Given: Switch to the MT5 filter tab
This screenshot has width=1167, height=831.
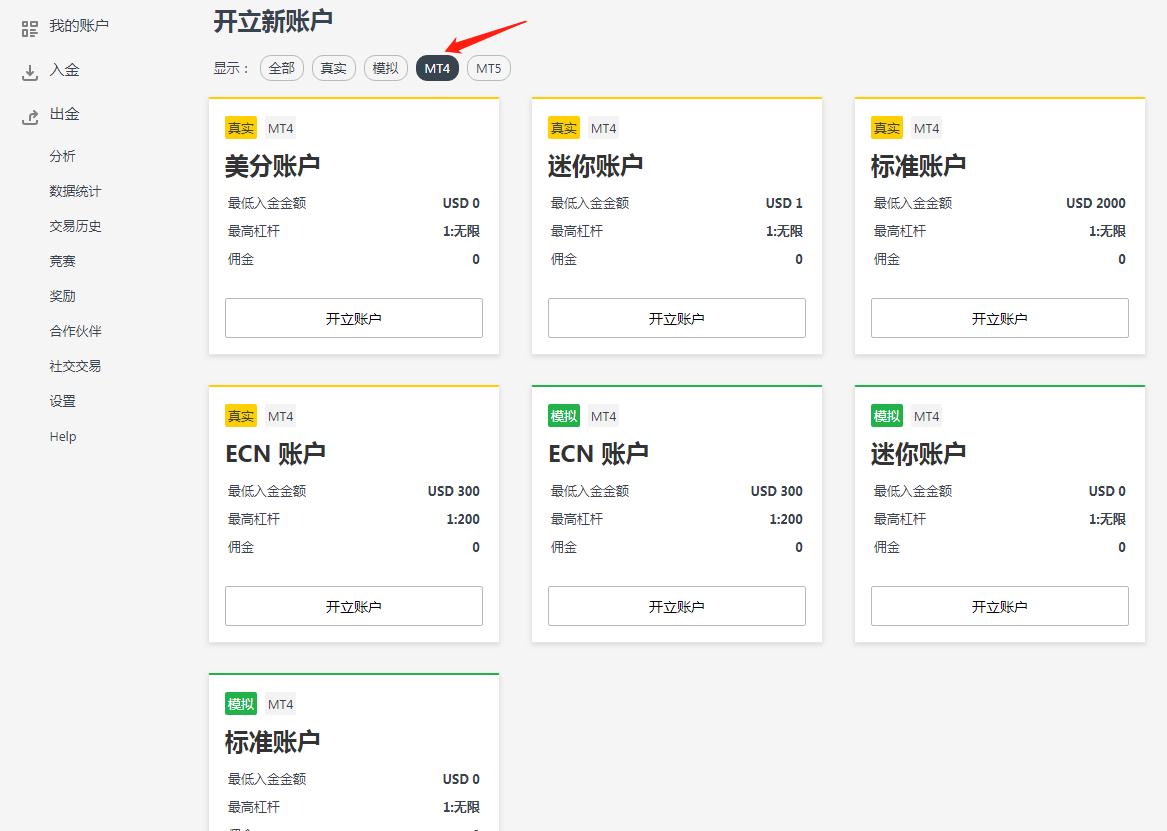Looking at the screenshot, I should (x=488, y=68).
